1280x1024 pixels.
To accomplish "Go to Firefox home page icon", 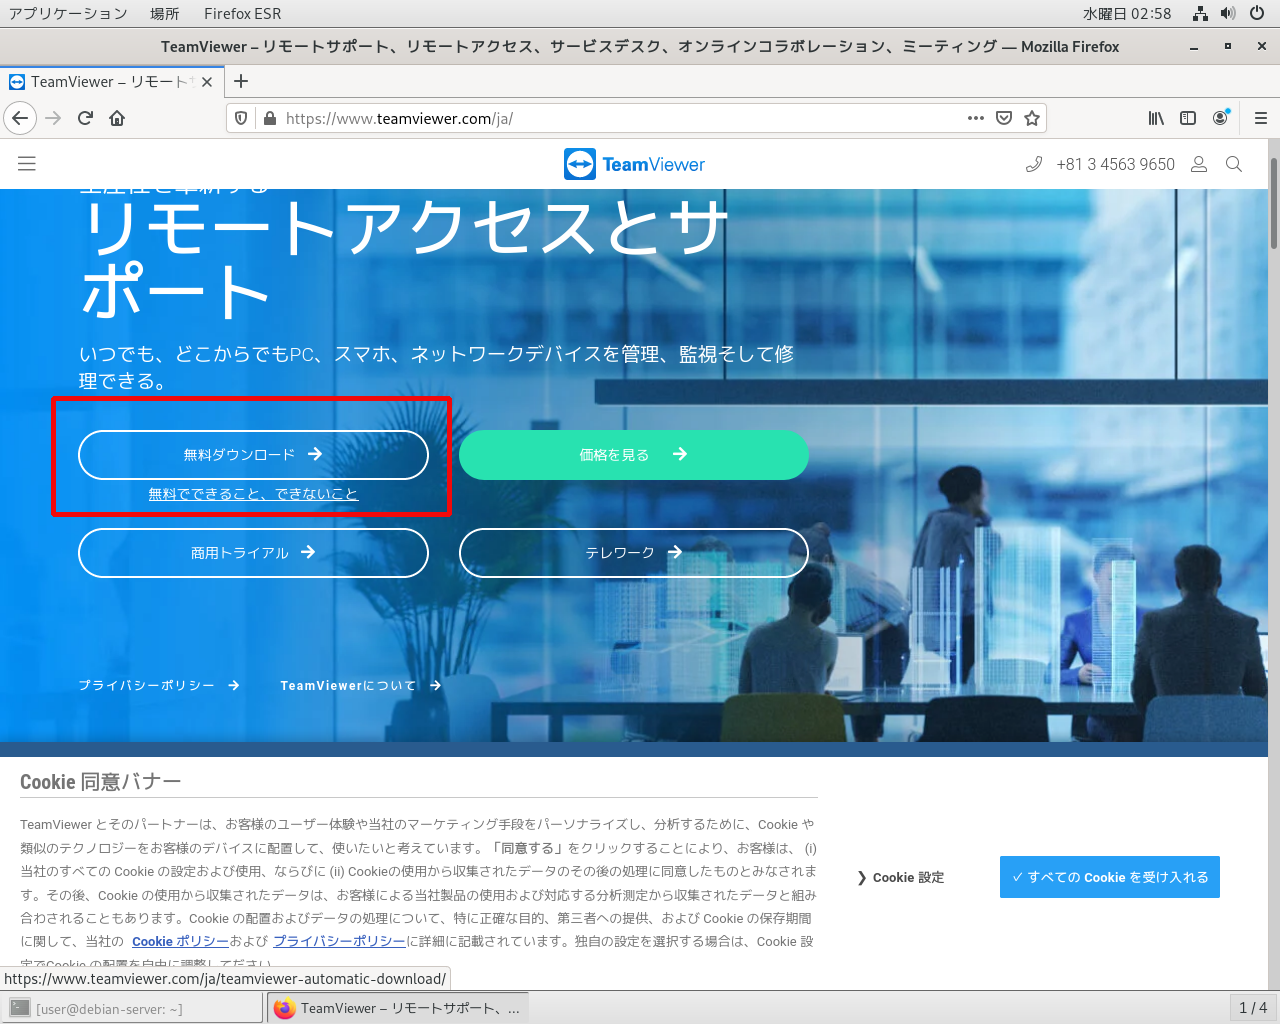I will 117,118.
